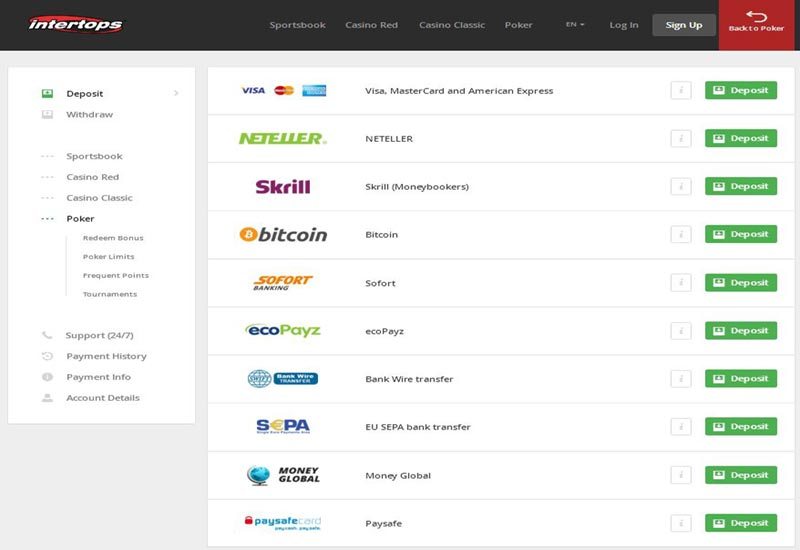Open info icon for NETELLER

pos(681,139)
